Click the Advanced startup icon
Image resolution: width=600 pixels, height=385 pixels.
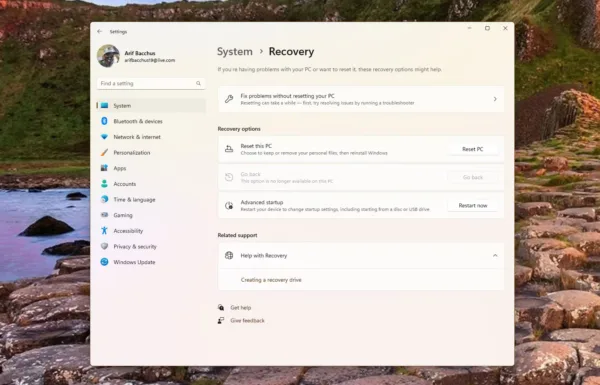(x=229, y=206)
